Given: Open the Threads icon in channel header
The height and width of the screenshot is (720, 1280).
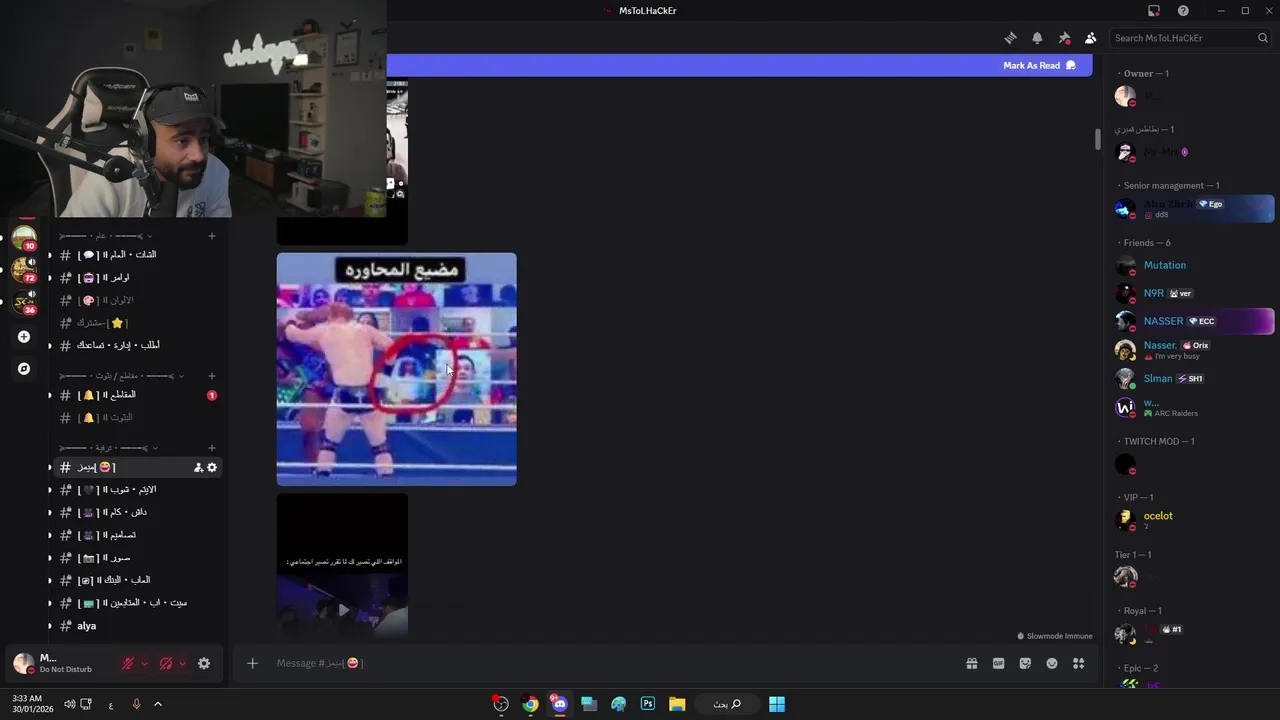Looking at the screenshot, I should tap(1010, 38).
